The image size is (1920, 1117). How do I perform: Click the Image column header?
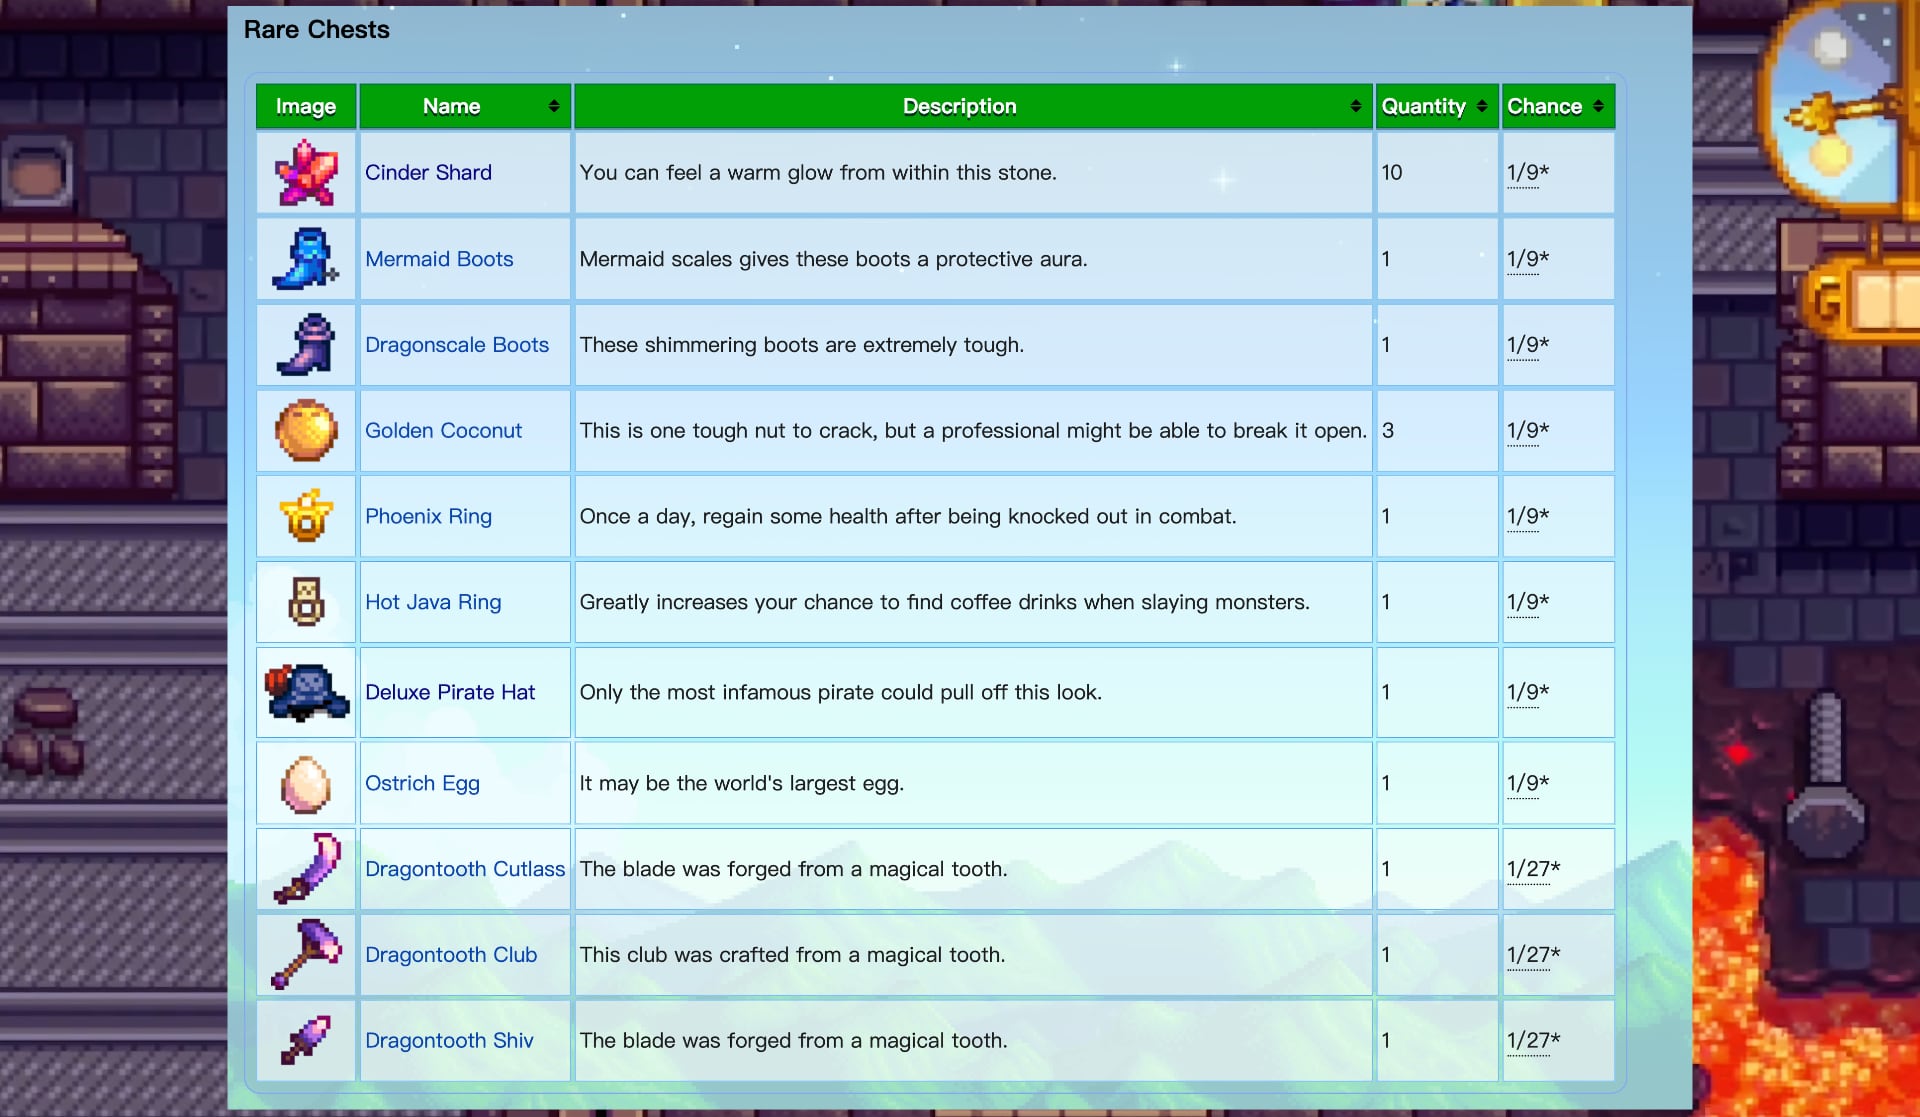click(306, 106)
